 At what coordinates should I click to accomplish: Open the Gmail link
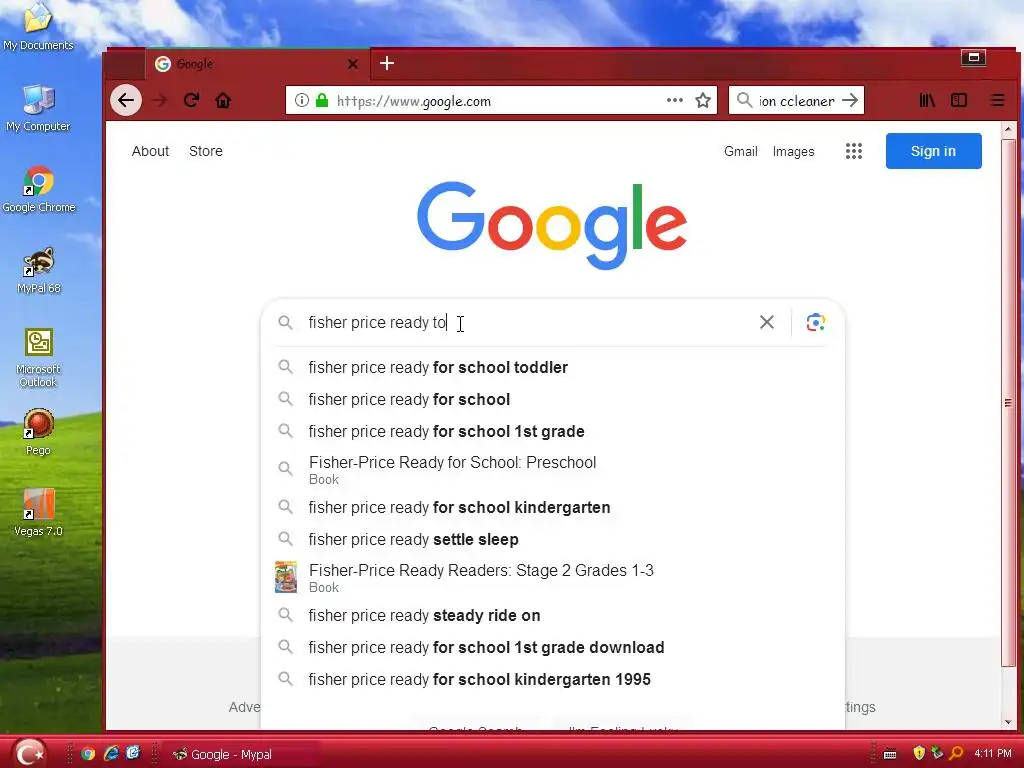(741, 152)
